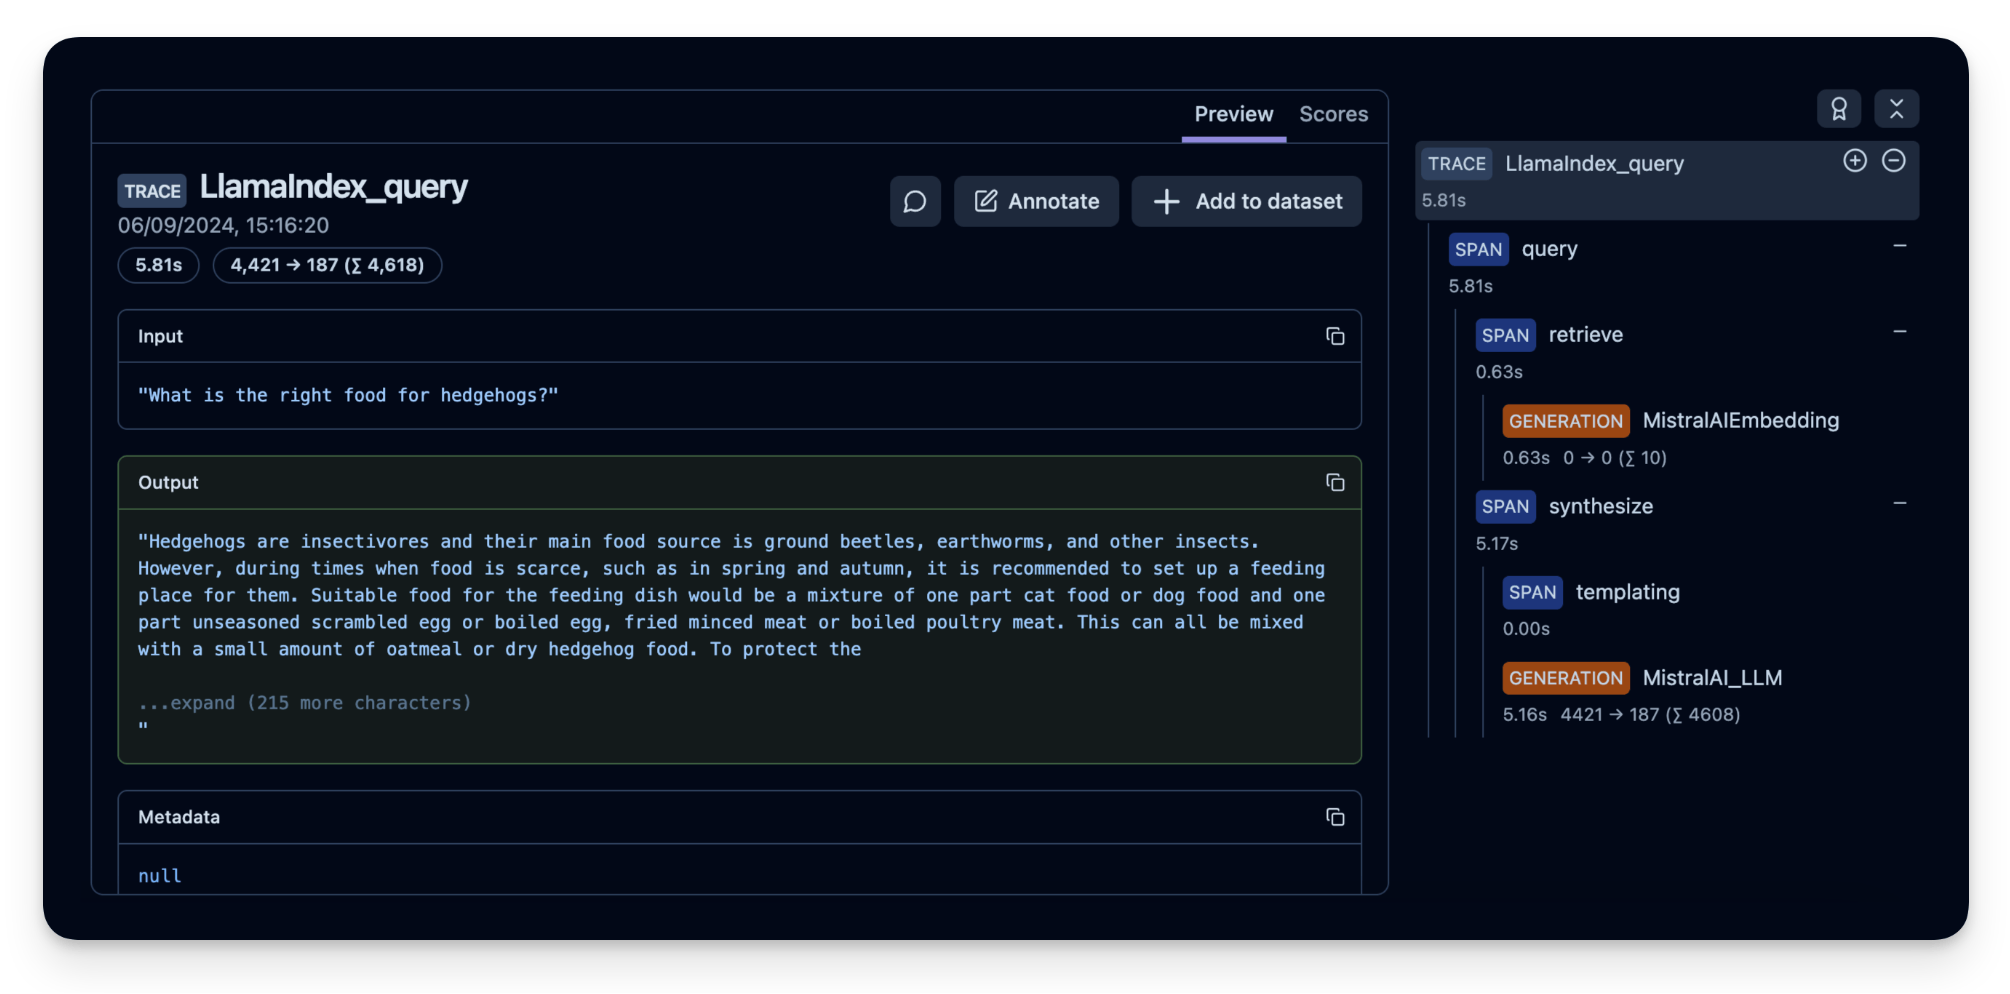
Task: Click the bookmark icon in the top right corner
Action: coord(1839,109)
